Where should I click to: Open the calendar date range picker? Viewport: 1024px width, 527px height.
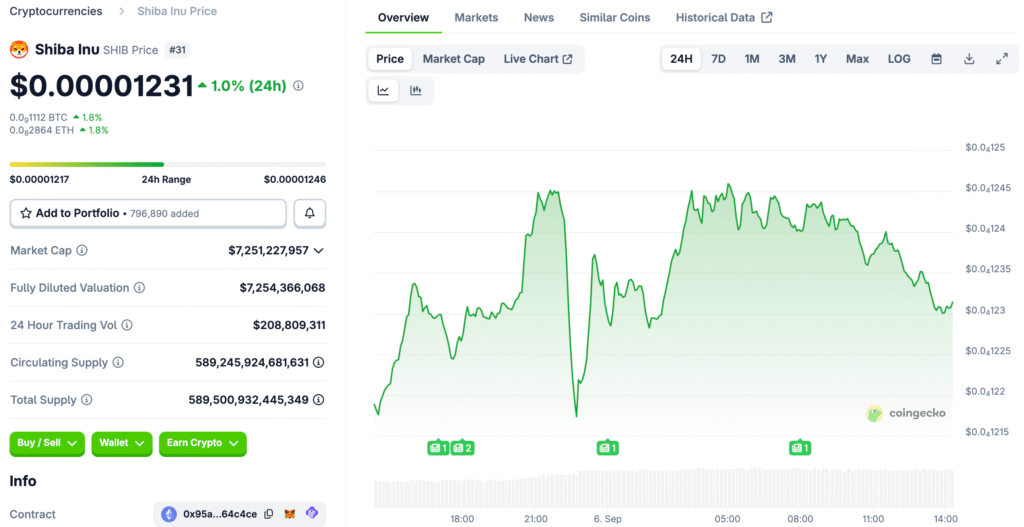pos(936,59)
